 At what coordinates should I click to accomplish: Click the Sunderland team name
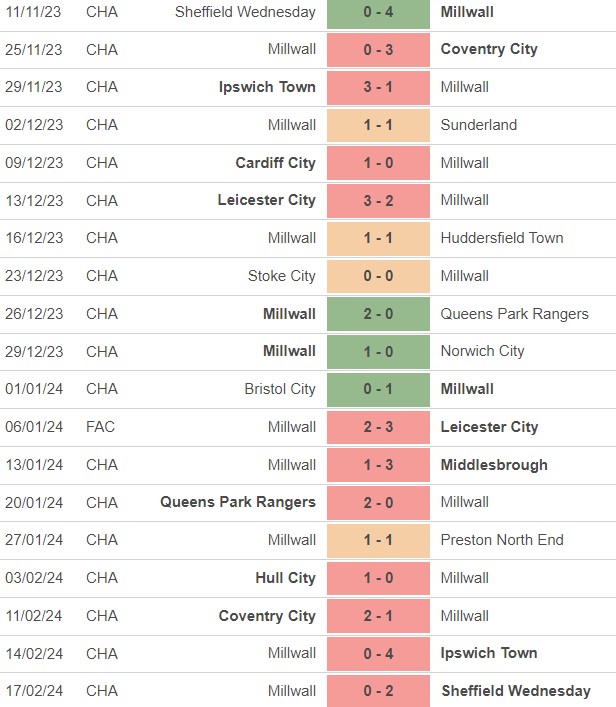(x=478, y=125)
